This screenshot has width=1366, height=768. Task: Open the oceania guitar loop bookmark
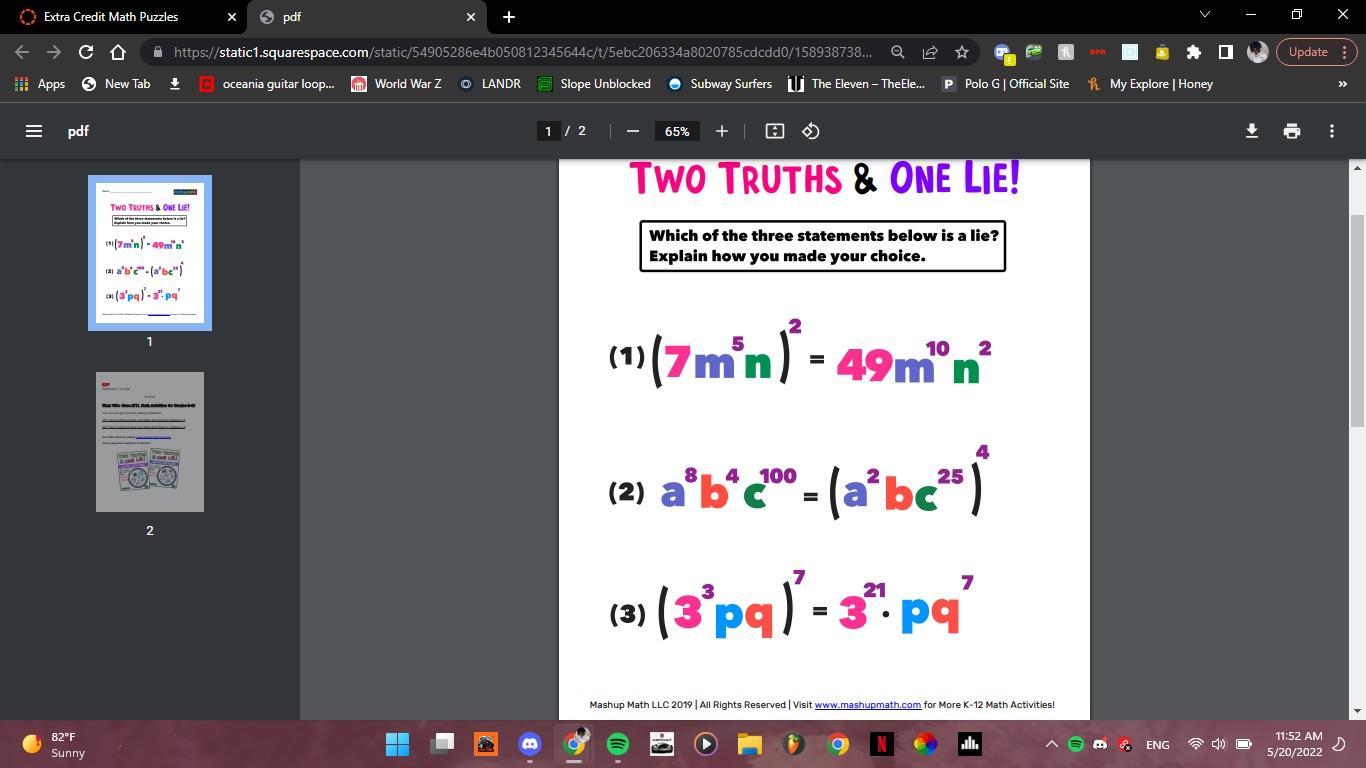267,84
